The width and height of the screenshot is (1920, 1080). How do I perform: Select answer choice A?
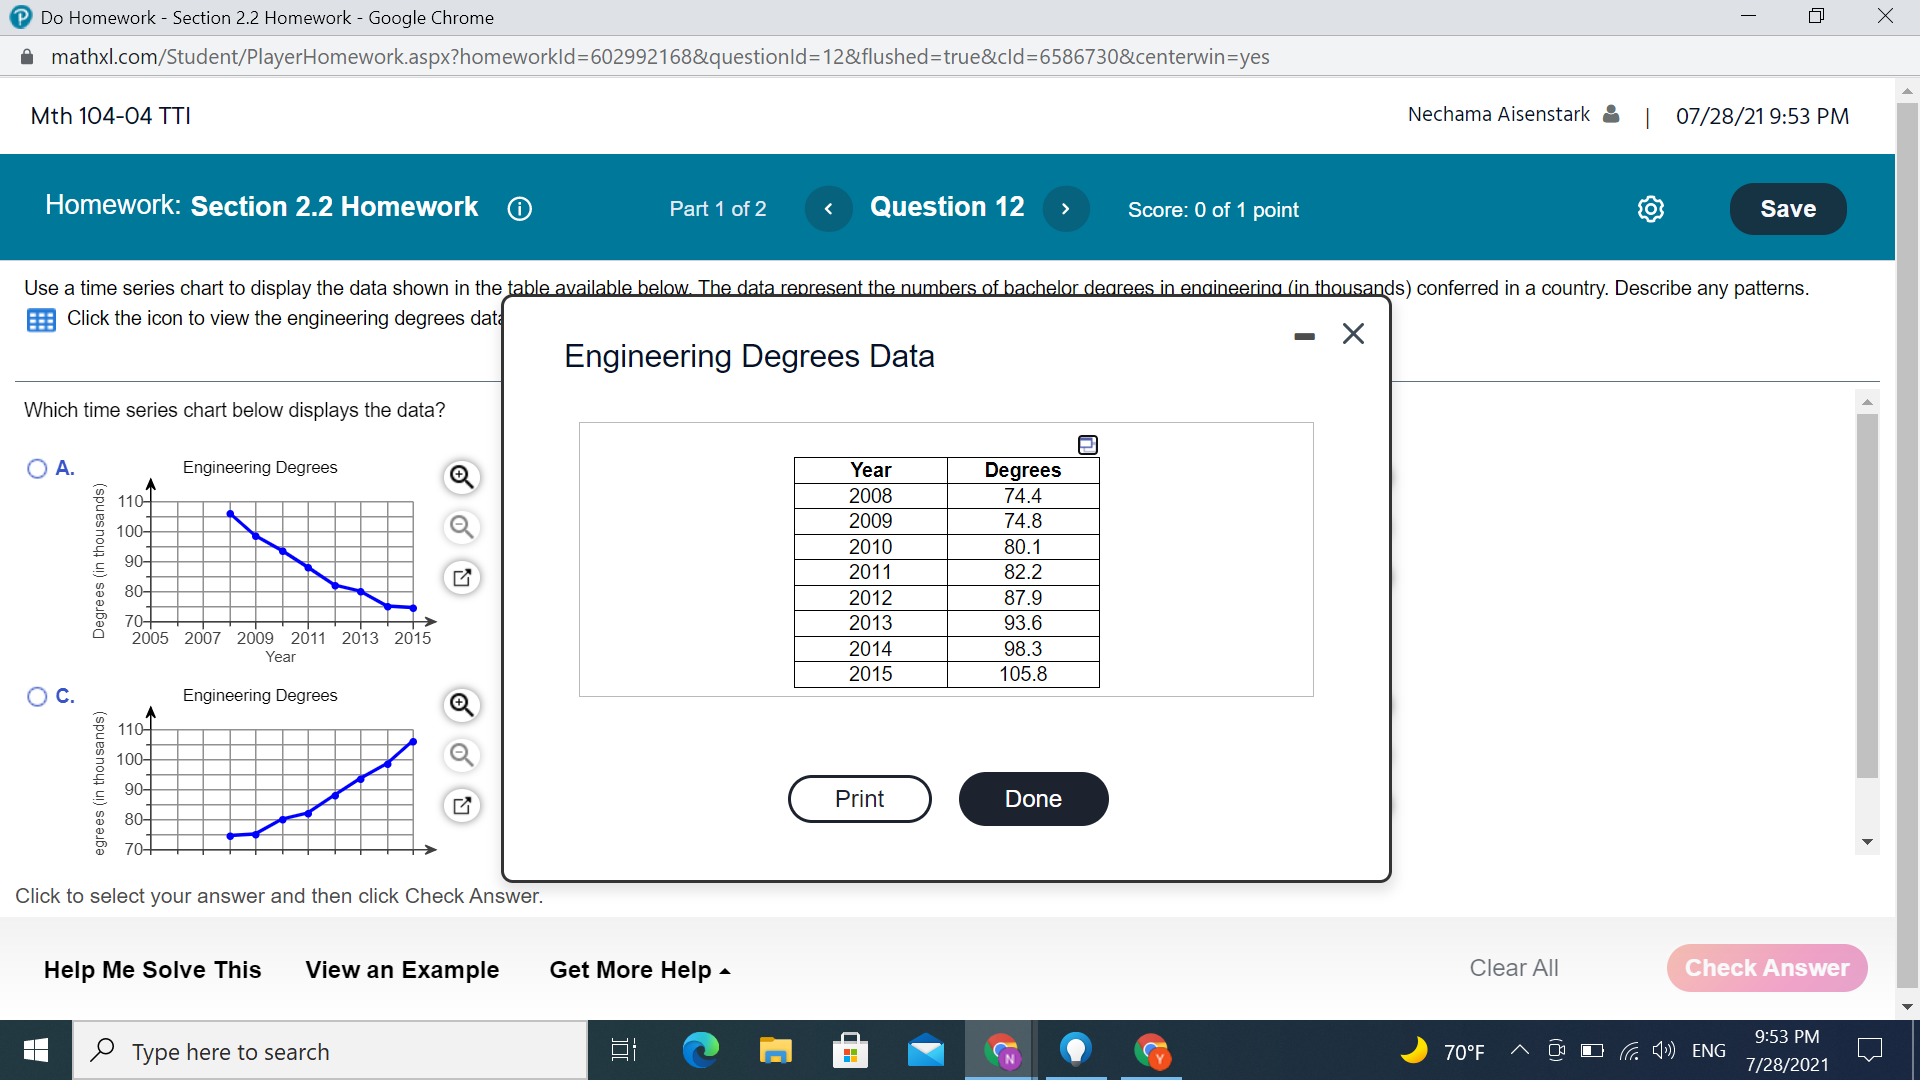(x=36, y=468)
